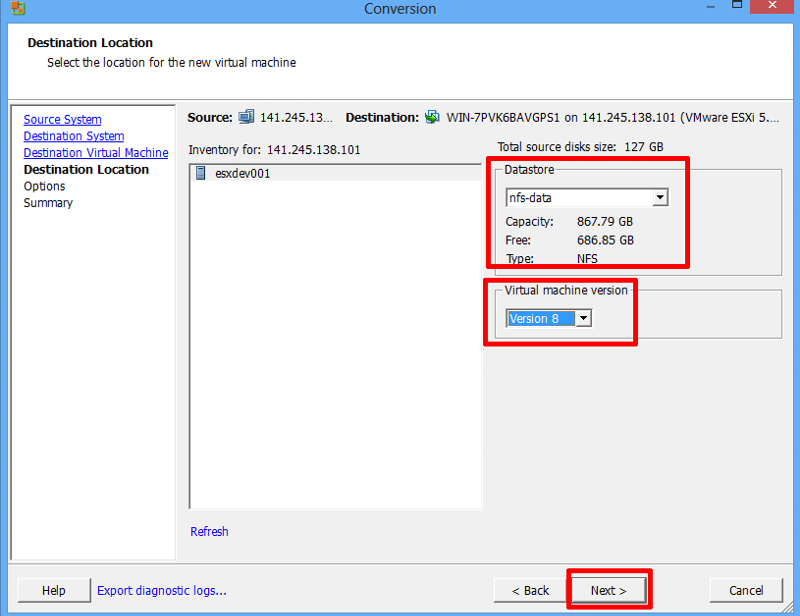Click Export diagnostic logs link
Image resolution: width=800 pixels, height=616 pixels.
click(162, 590)
